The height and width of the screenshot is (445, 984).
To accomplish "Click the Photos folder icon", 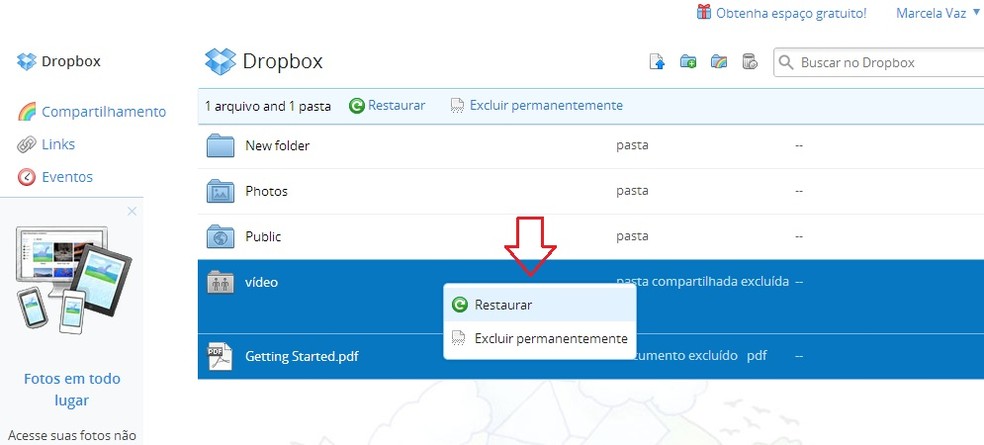I will point(220,191).
